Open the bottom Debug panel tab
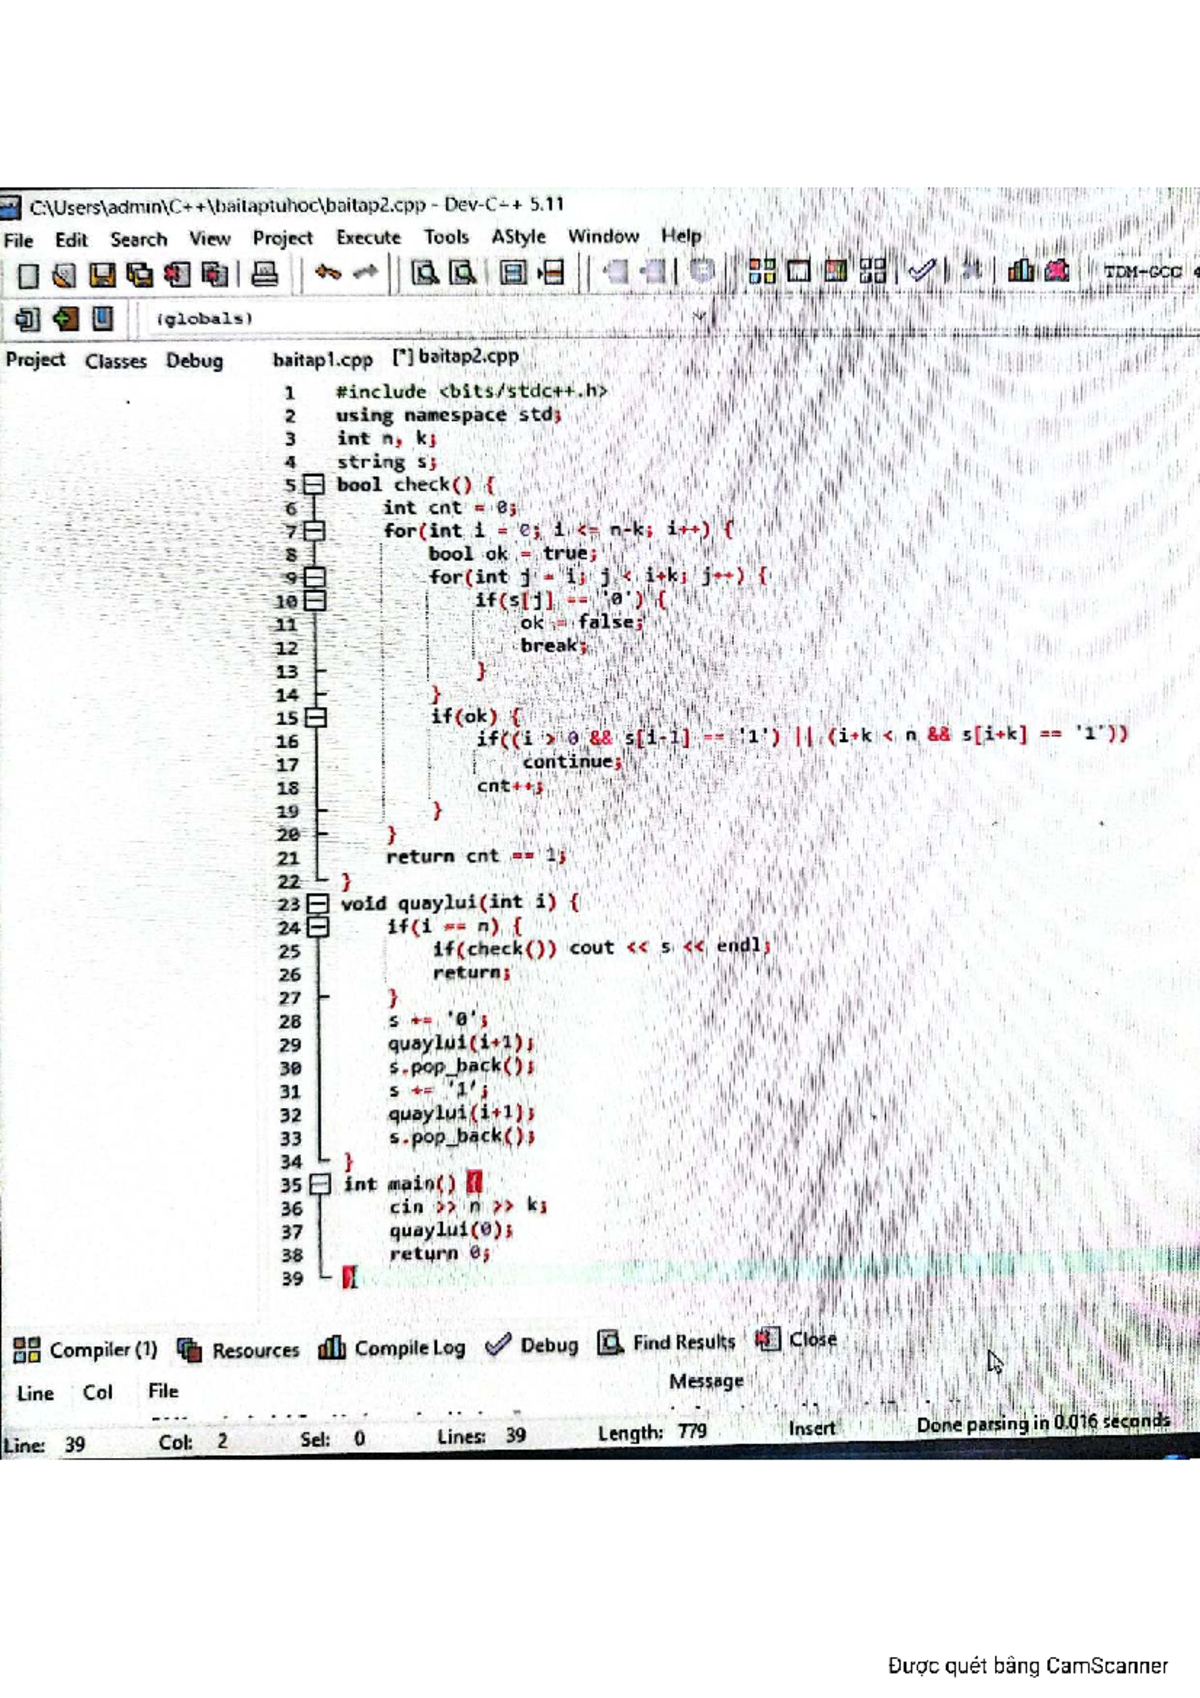The width and height of the screenshot is (1200, 1698). tap(532, 1345)
